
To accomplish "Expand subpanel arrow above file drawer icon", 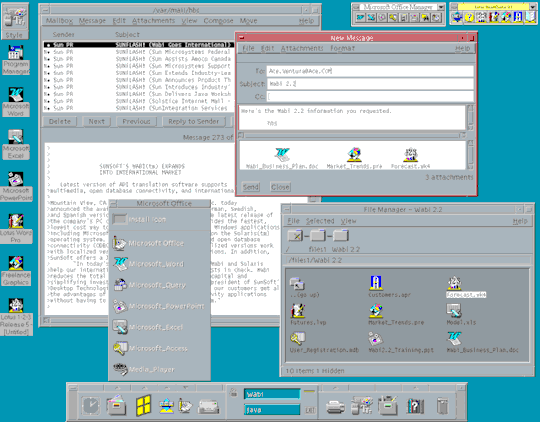I will pyautogui.click(x=117, y=388).
